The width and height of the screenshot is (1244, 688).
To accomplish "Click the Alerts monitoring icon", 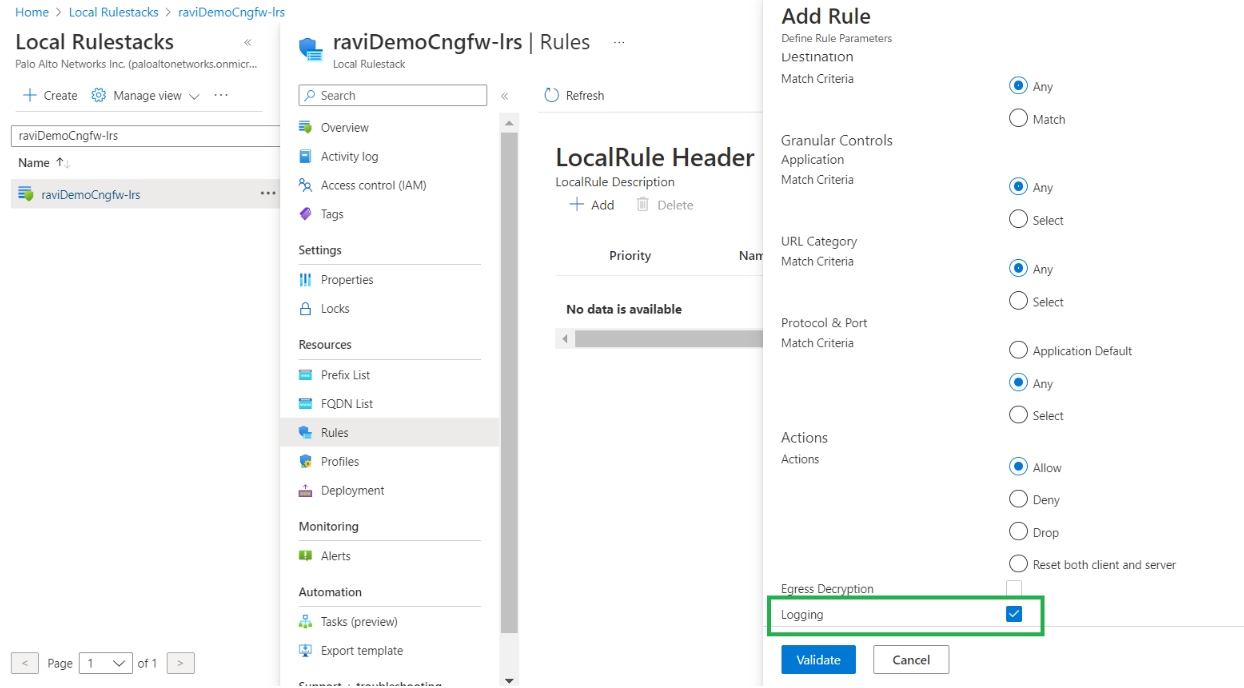I will point(306,556).
